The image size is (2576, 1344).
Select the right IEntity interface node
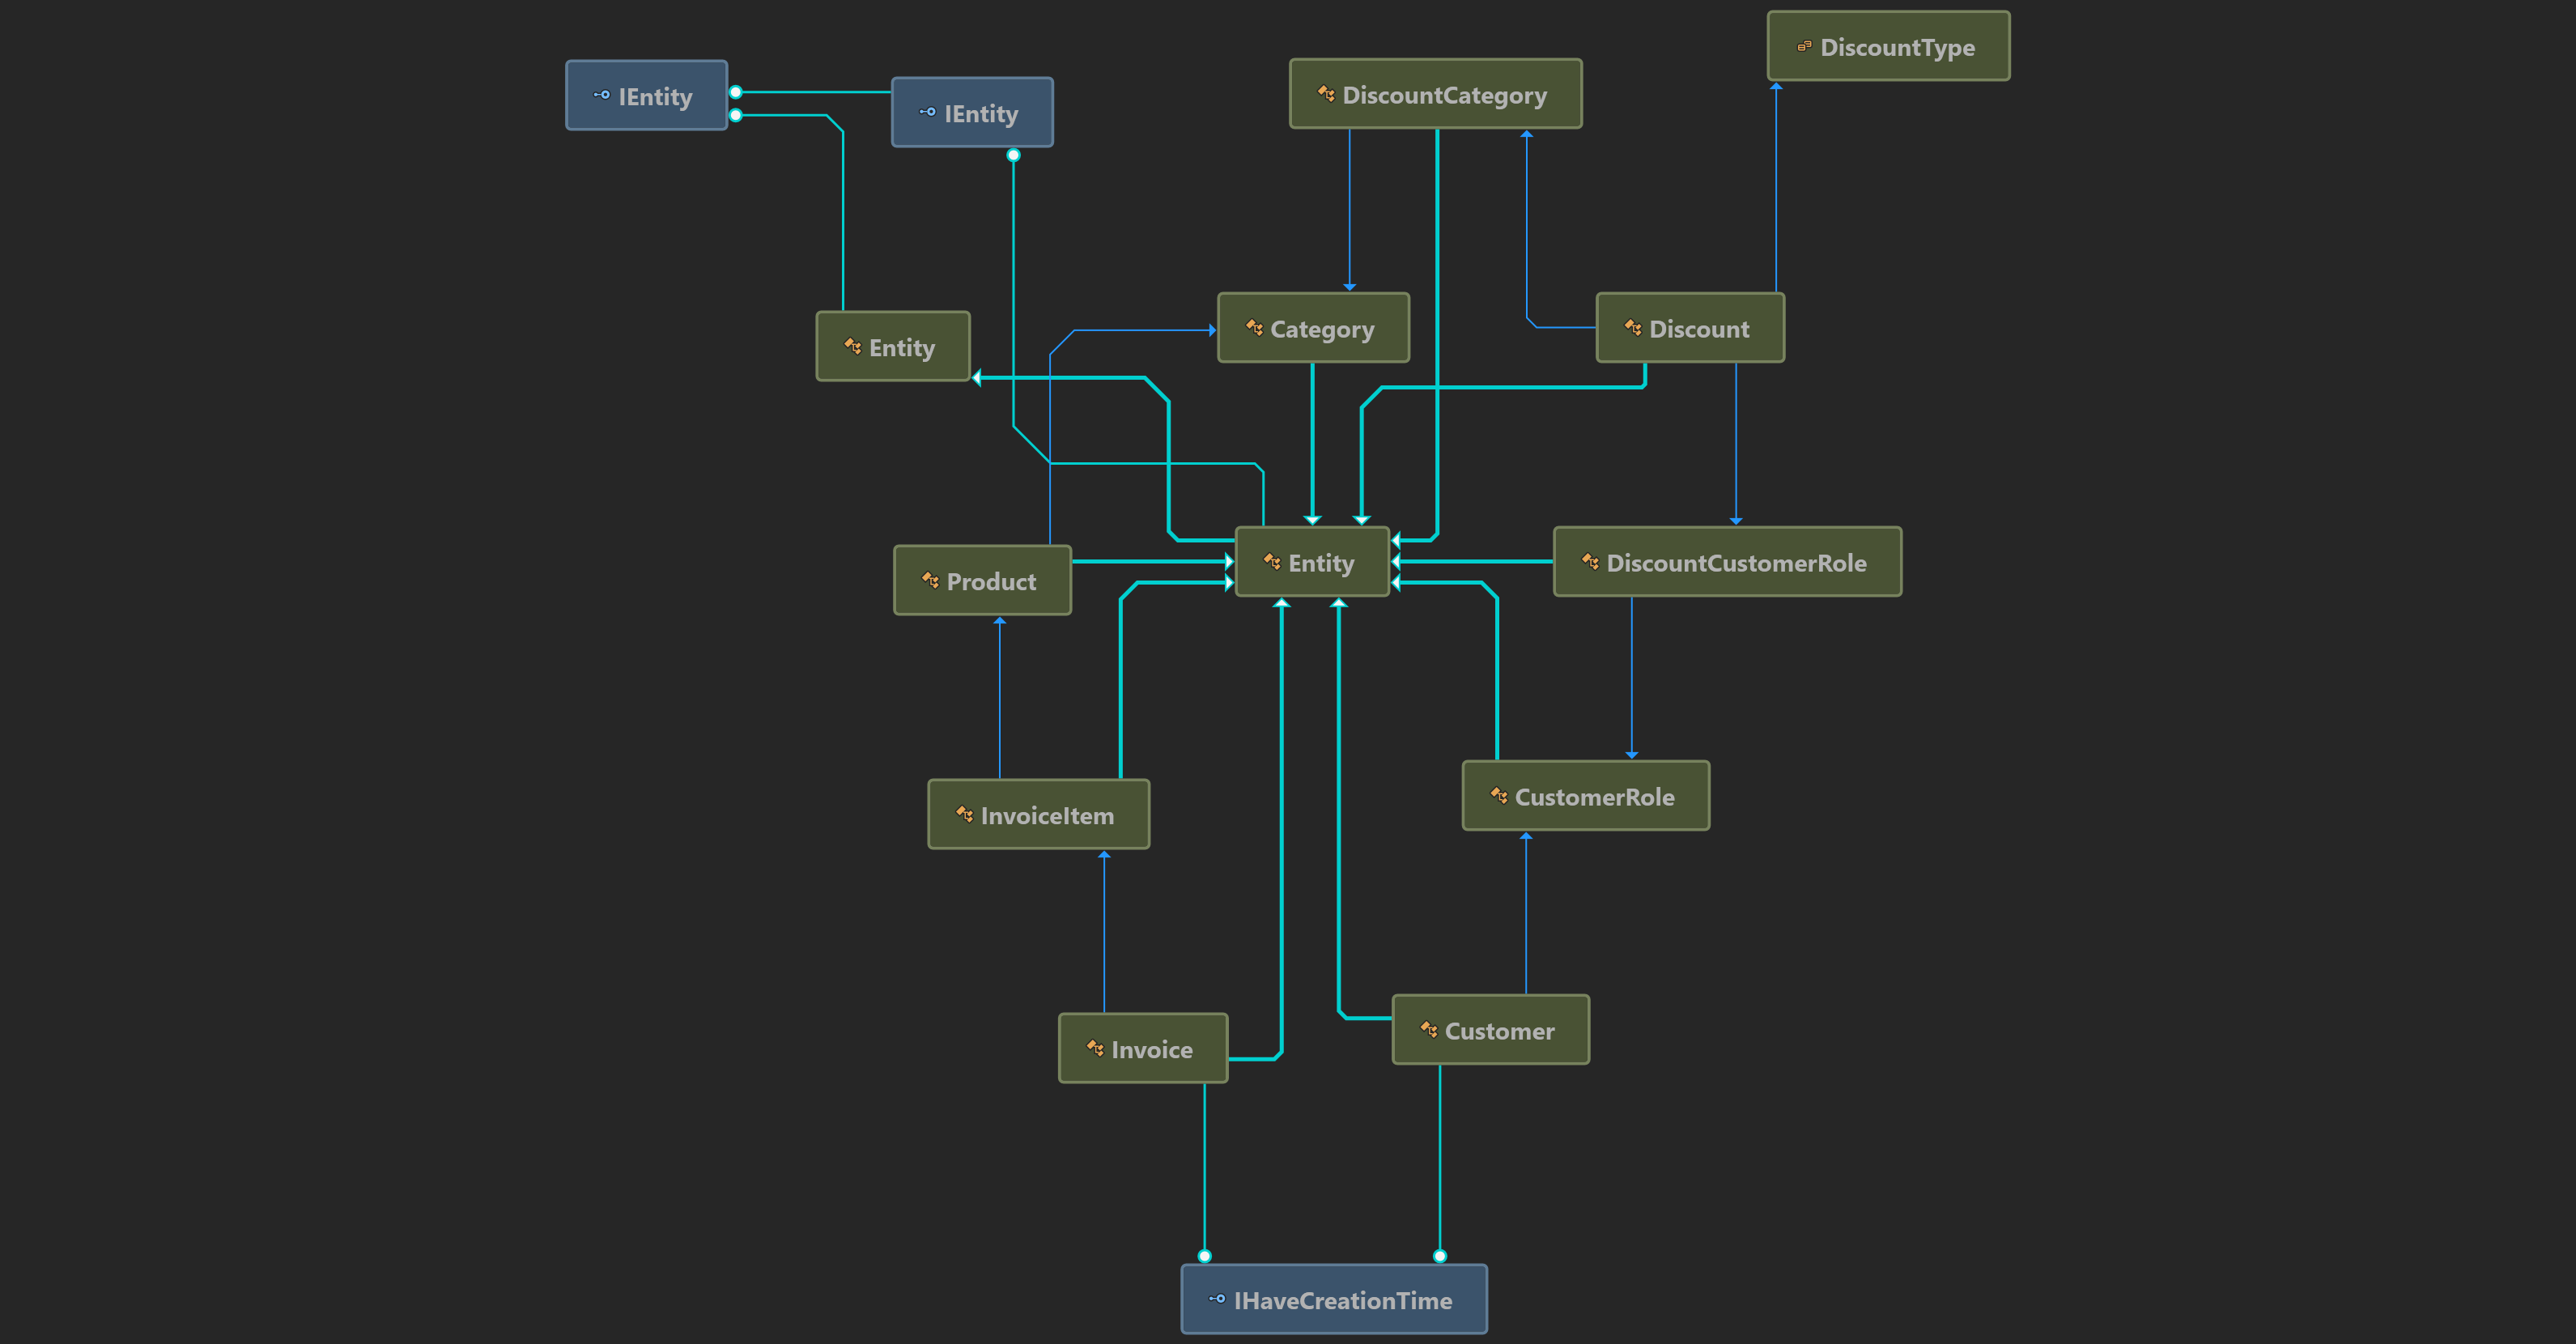[x=972, y=113]
